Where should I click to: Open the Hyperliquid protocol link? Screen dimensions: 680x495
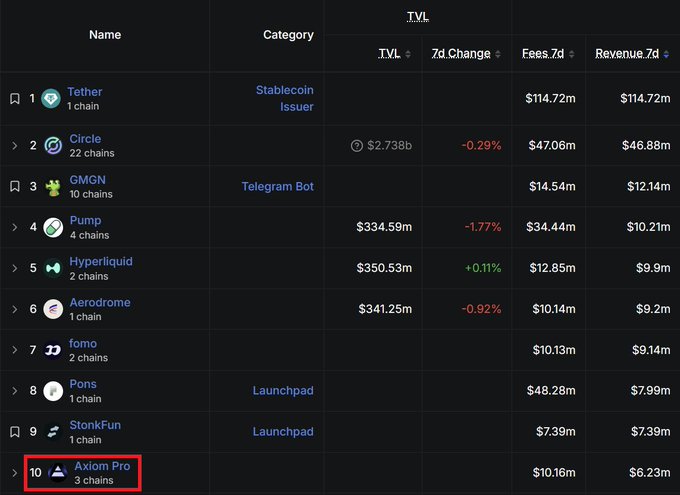(x=101, y=261)
